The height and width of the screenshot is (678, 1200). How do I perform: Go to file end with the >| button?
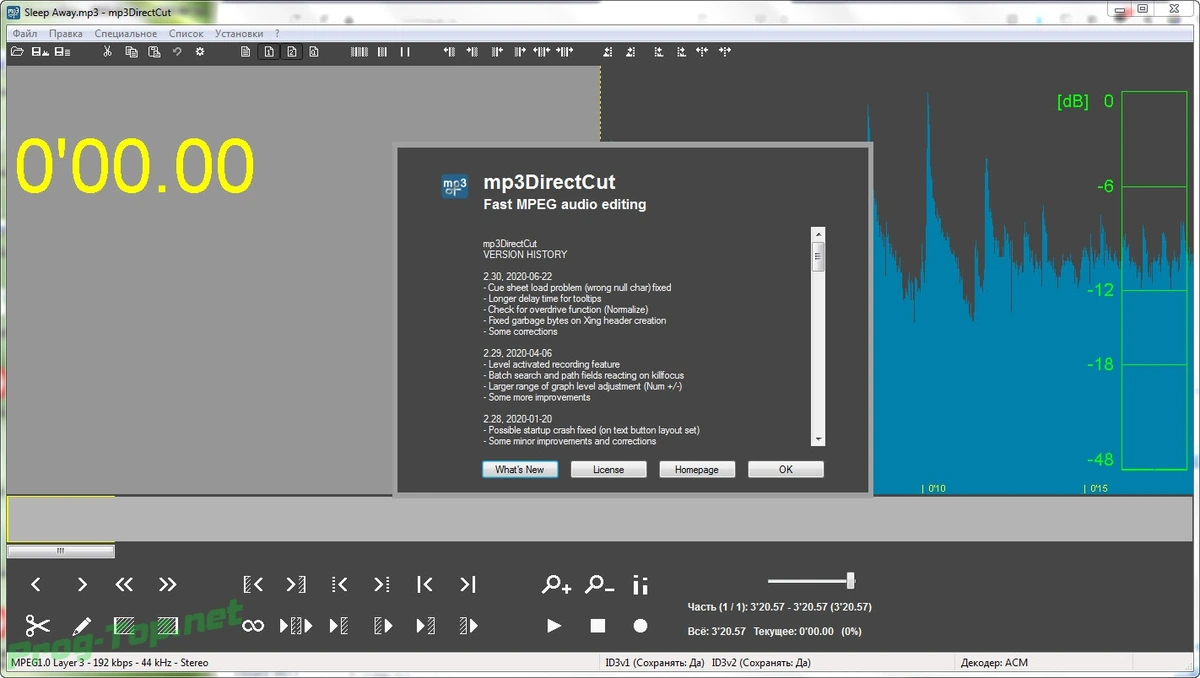(x=468, y=584)
